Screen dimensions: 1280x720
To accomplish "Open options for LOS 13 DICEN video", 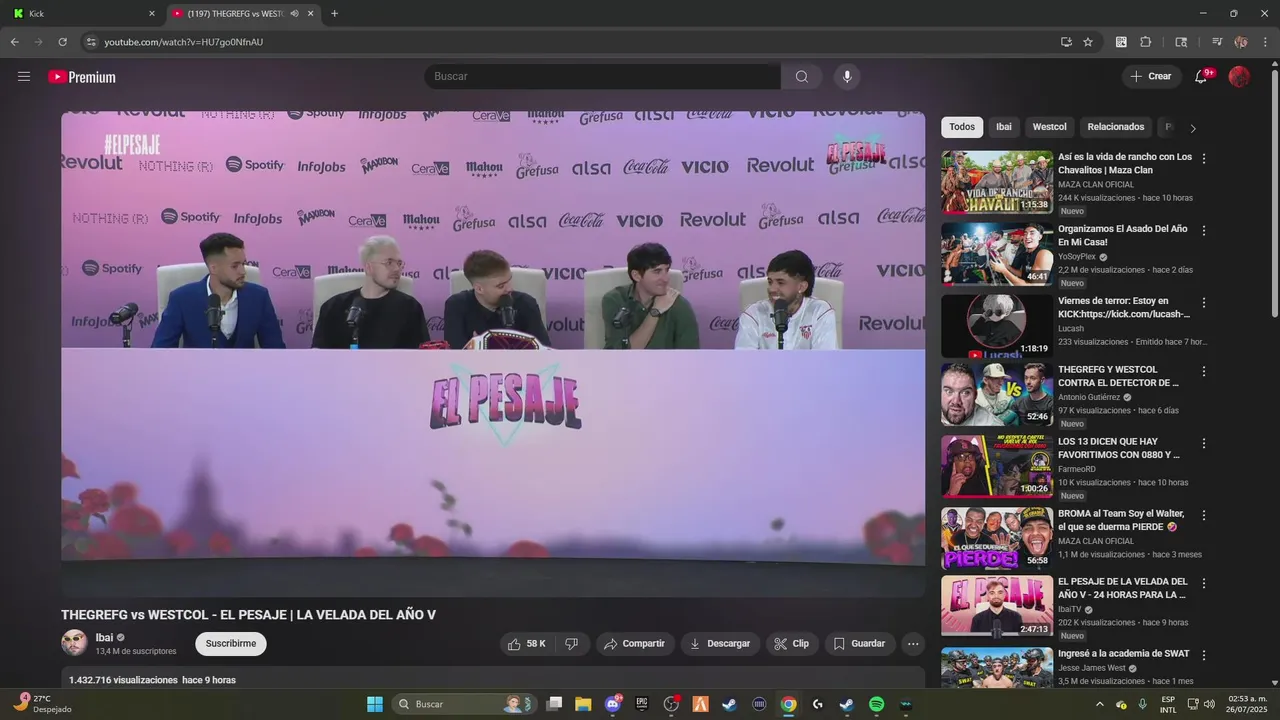I will (1204, 443).
